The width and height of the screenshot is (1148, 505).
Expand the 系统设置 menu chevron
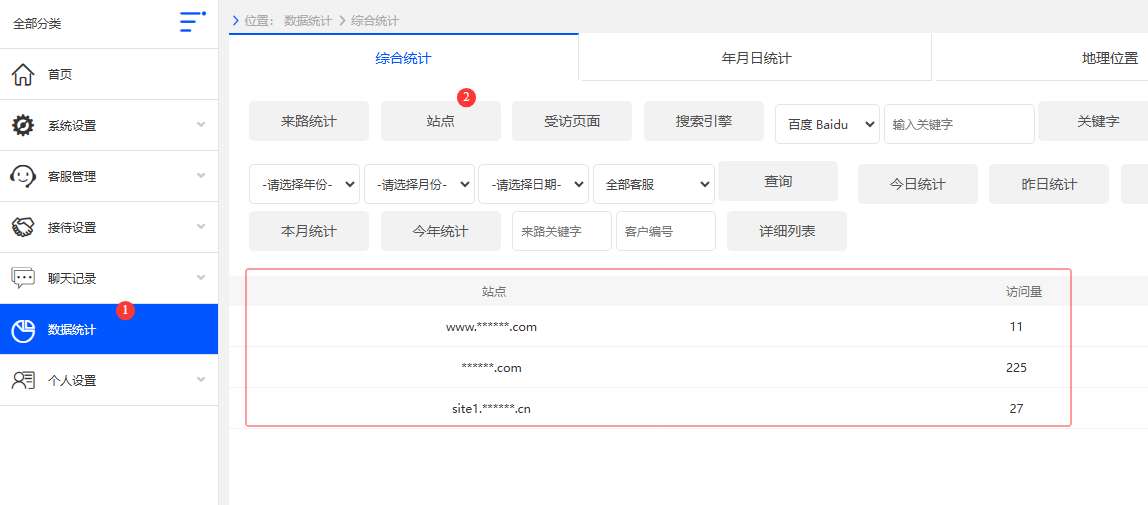(x=201, y=125)
